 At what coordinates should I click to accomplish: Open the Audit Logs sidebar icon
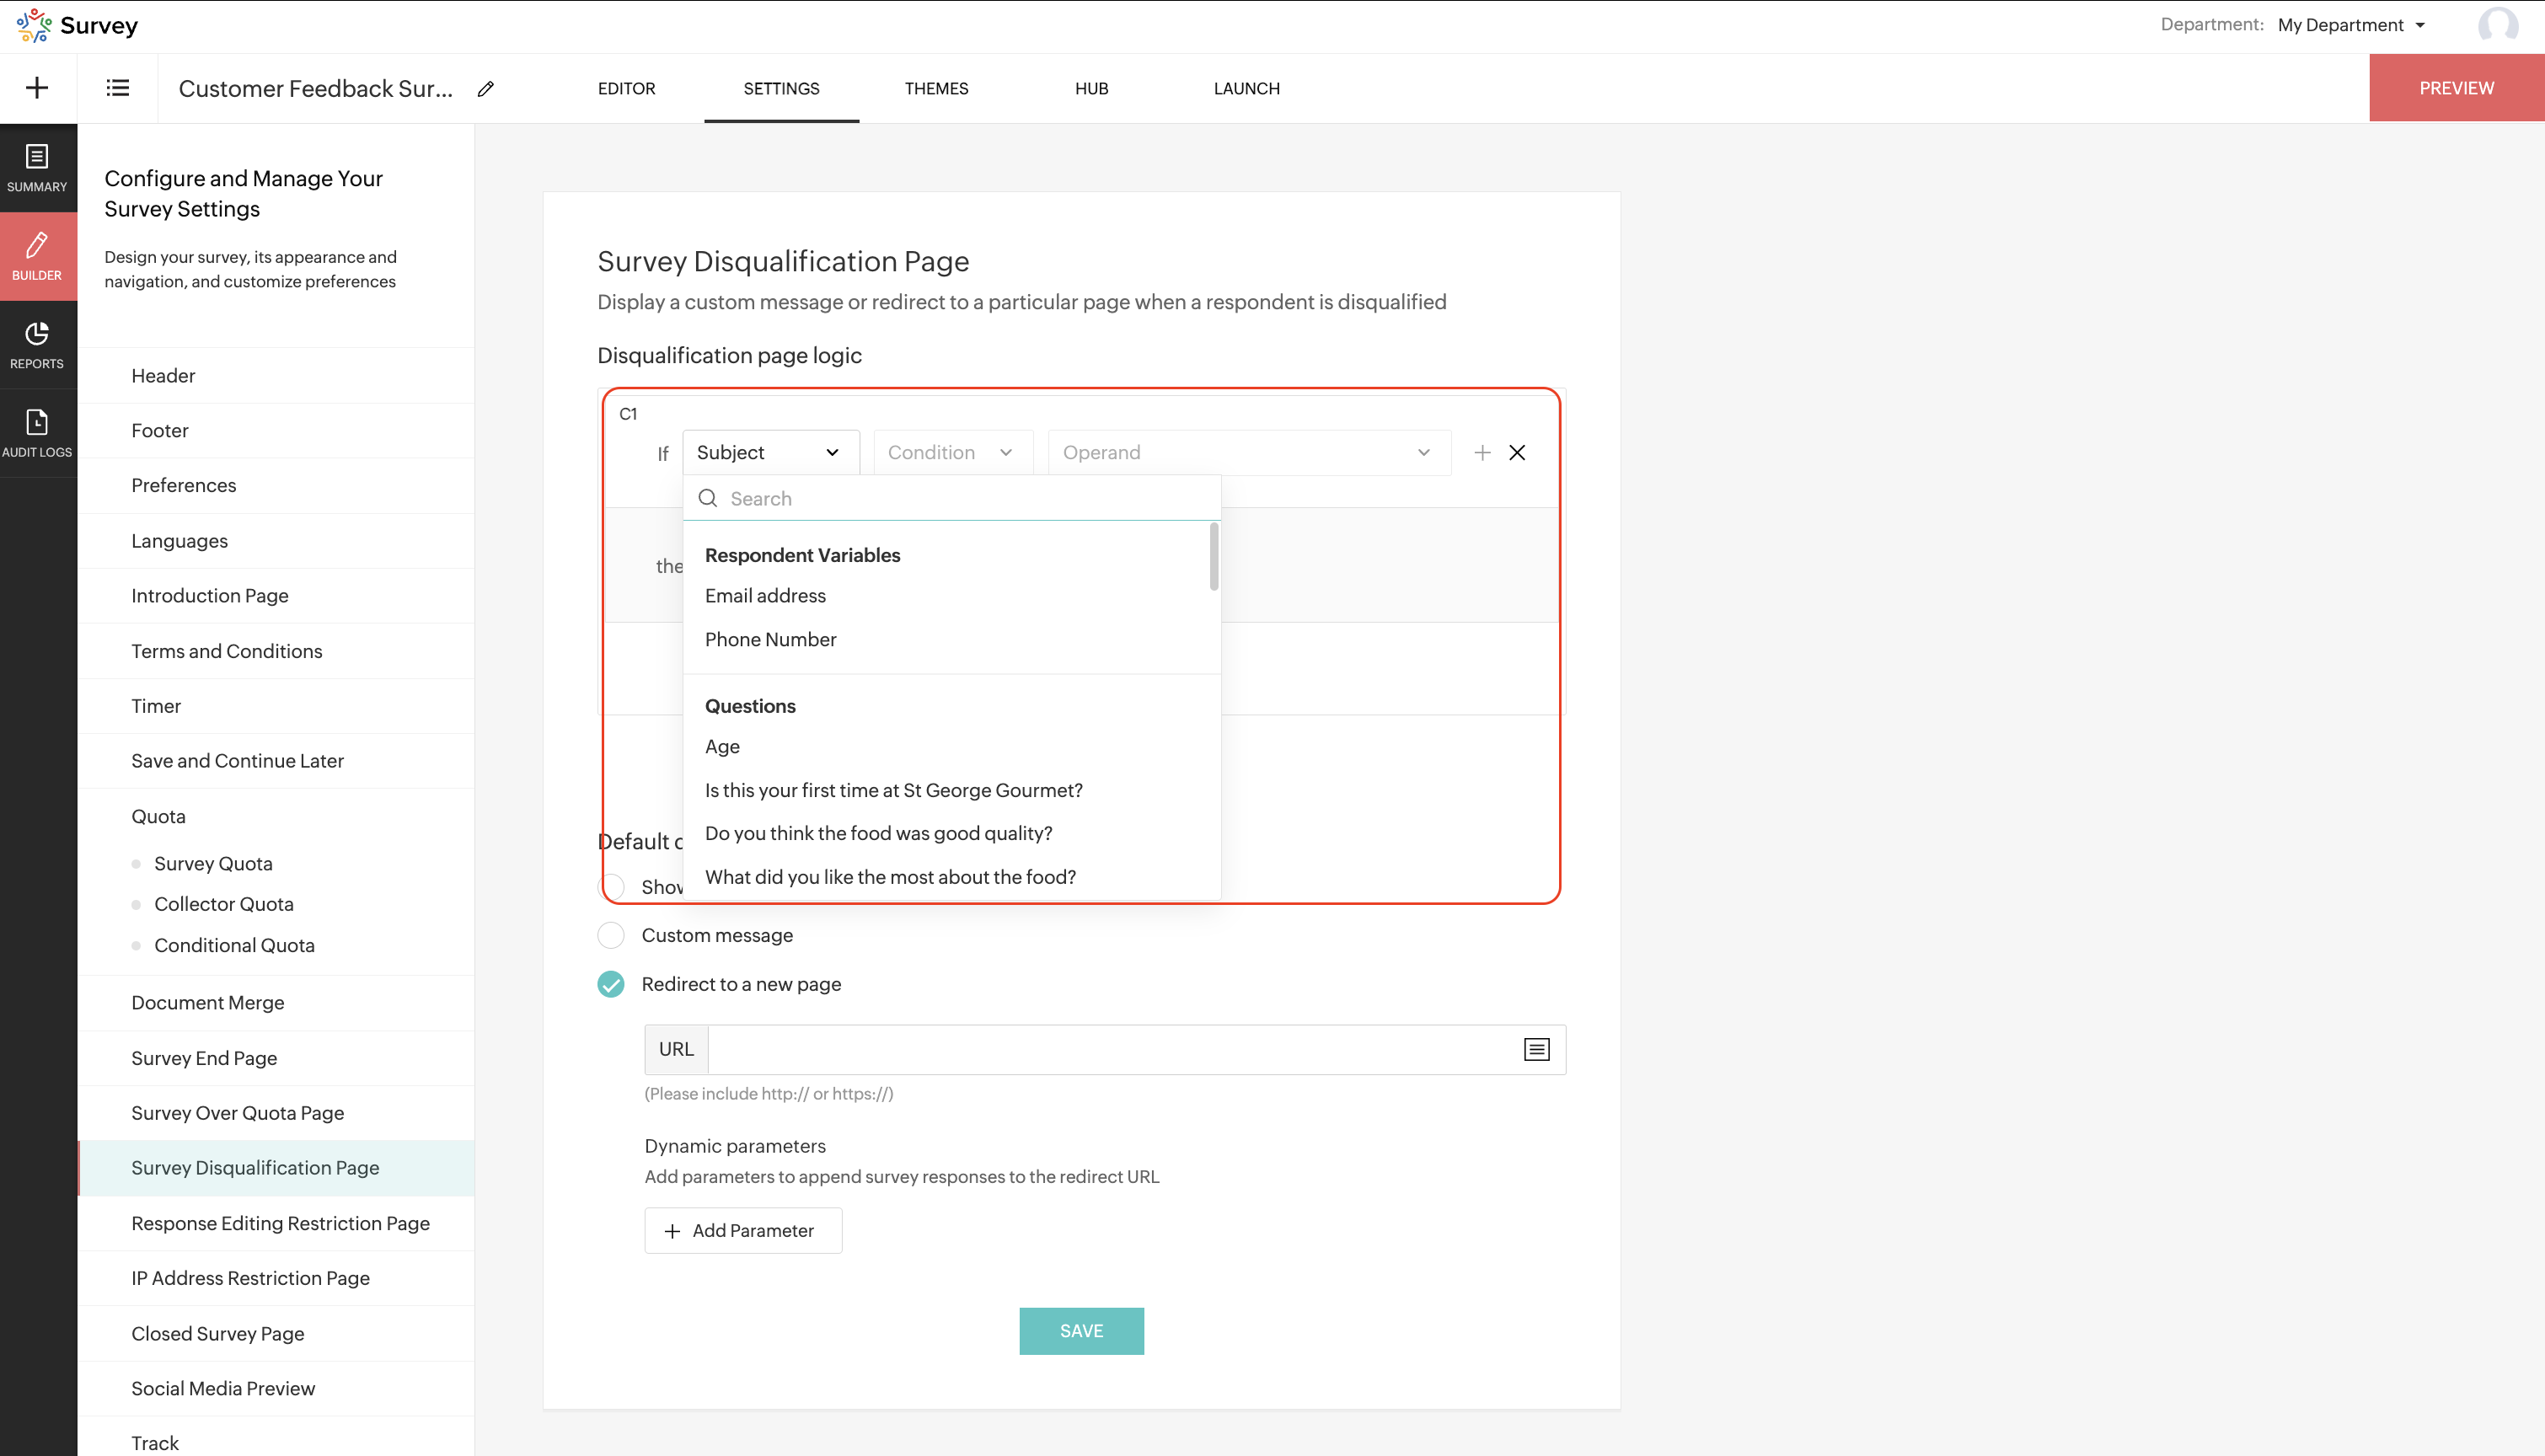pos(37,433)
